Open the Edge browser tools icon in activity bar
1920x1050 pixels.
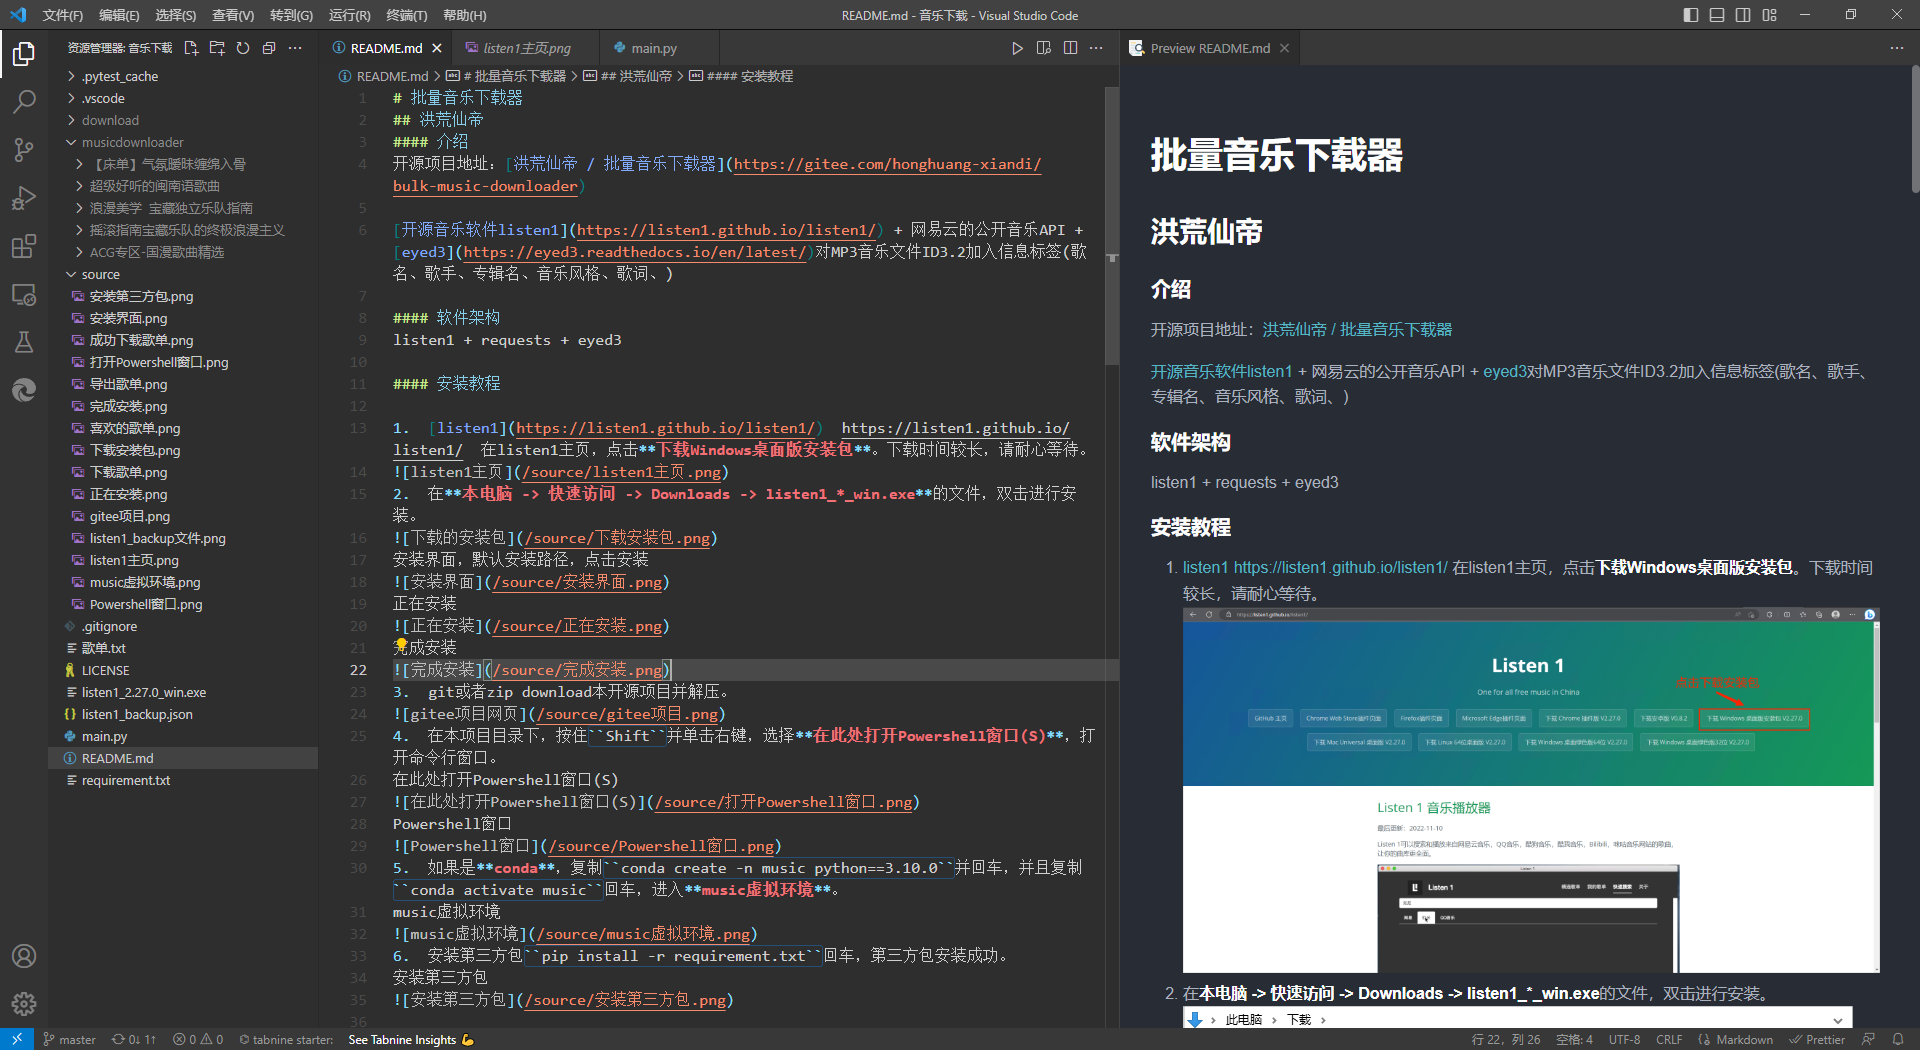pyautogui.click(x=24, y=390)
